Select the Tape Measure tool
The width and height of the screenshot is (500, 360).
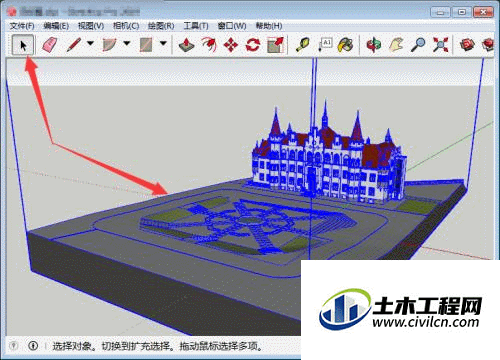coord(302,45)
